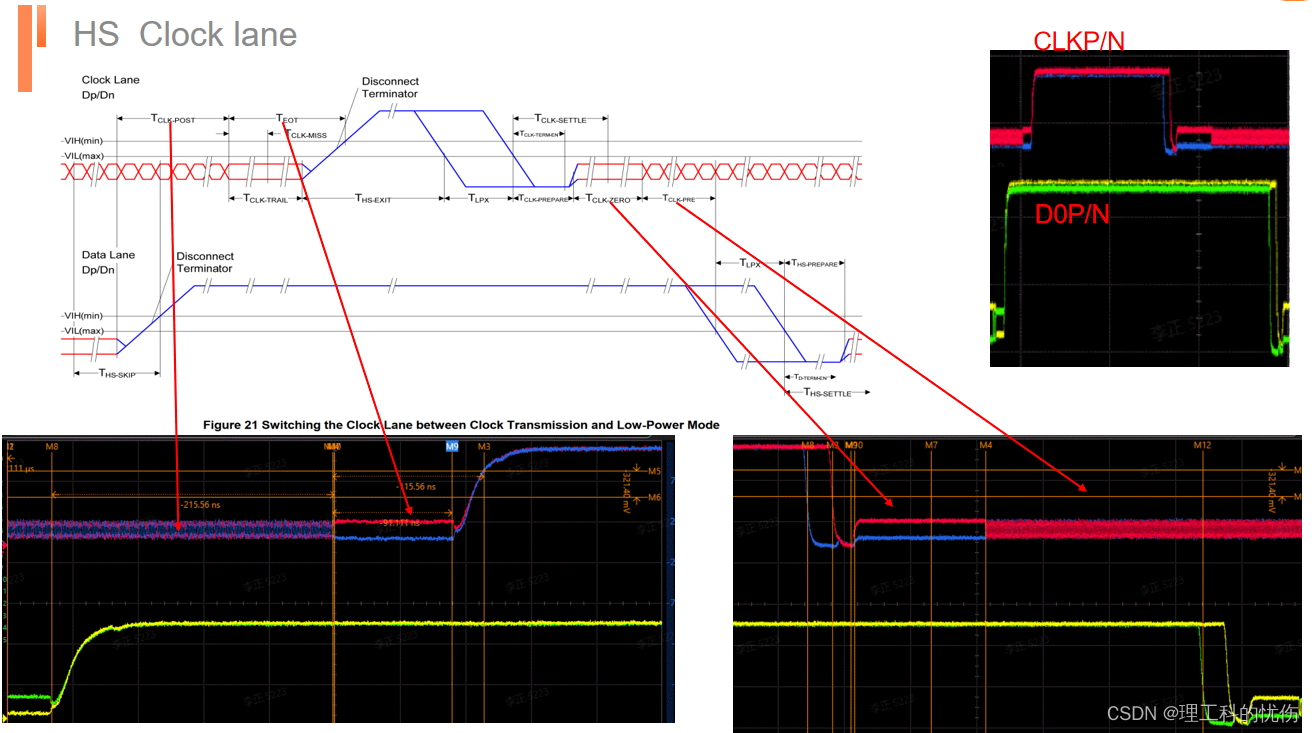This screenshot has width=1315, height=733.
Task: Select the 'Clock Lane Dp/Dn' label
Action: 110,86
